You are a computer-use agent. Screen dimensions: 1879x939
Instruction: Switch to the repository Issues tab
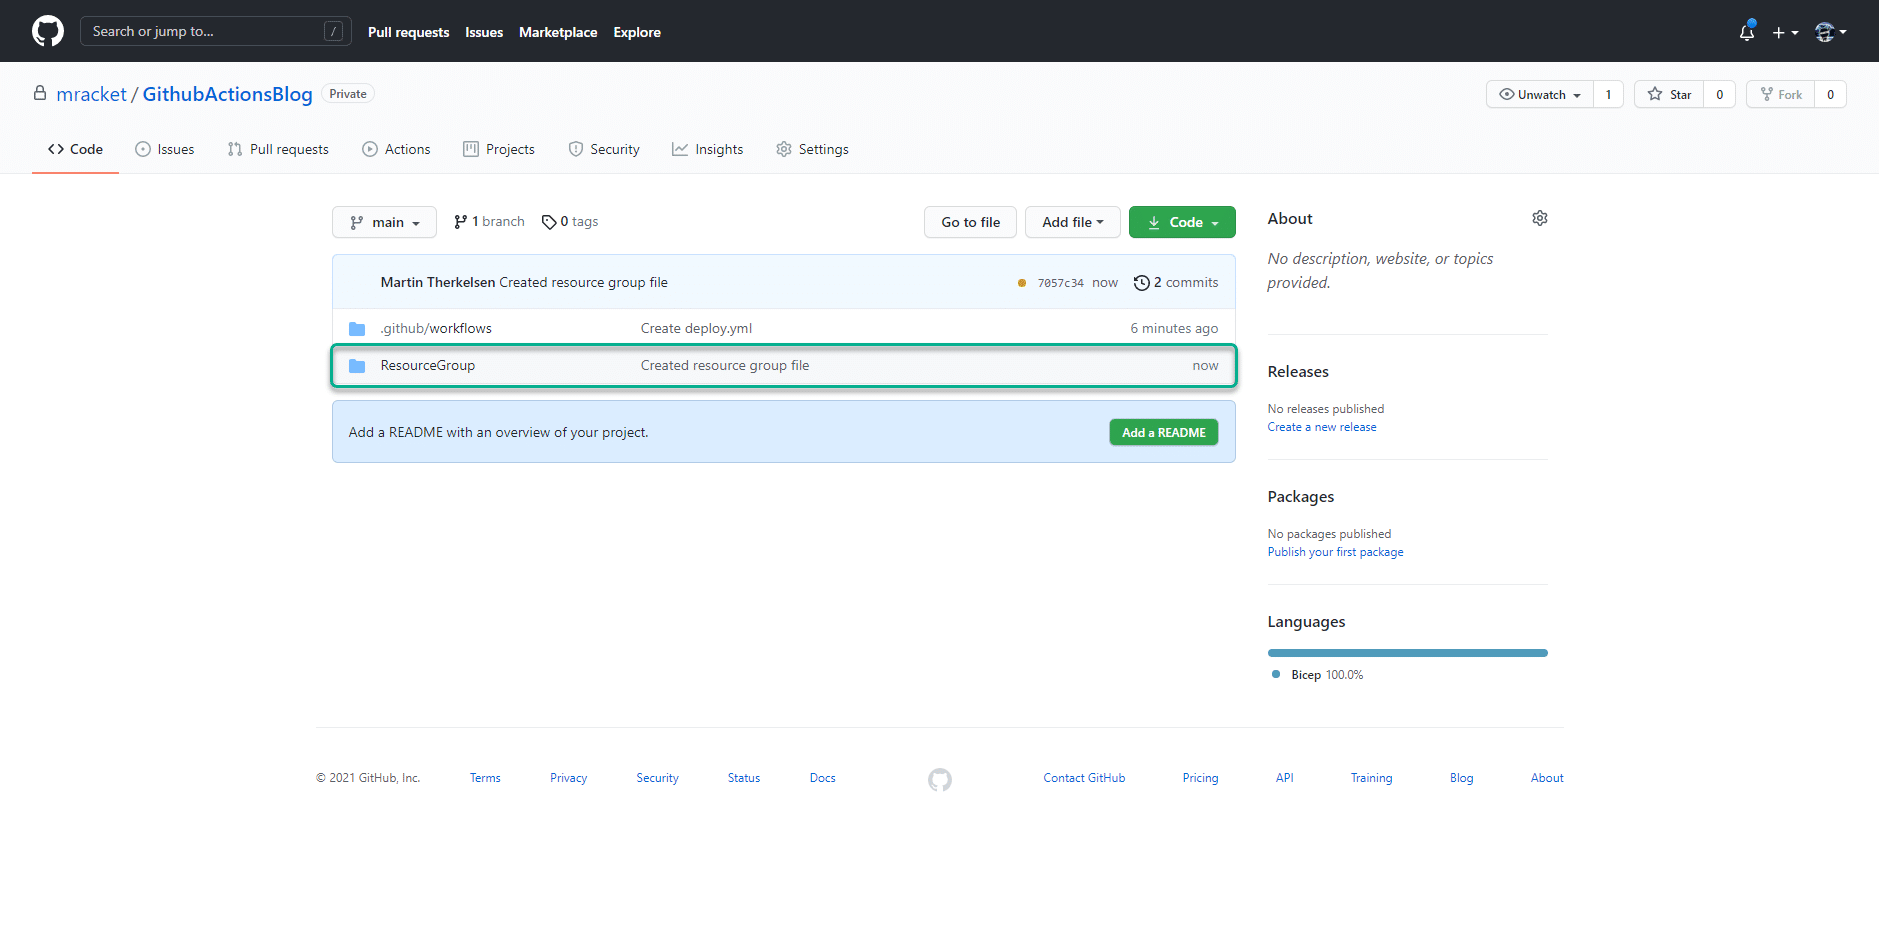coord(165,149)
